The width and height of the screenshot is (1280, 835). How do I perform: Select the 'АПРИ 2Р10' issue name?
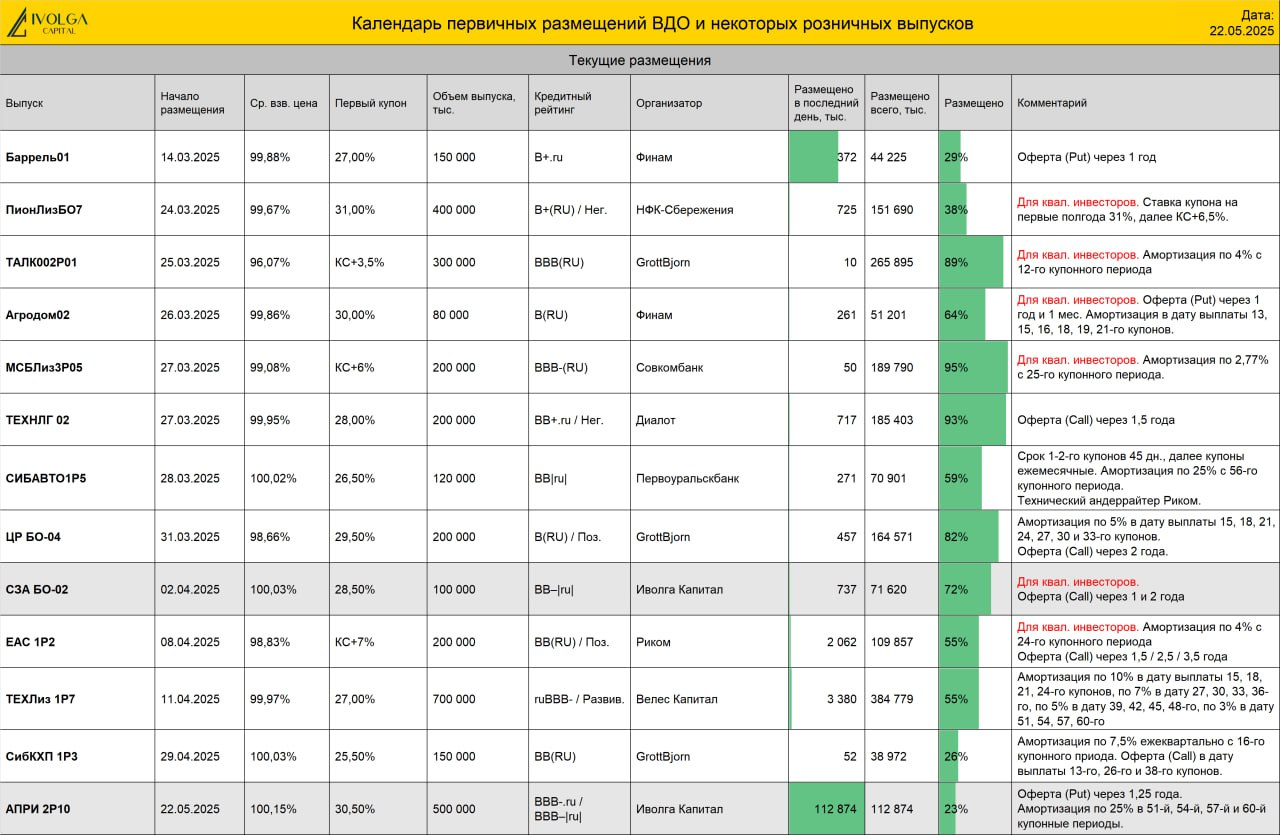tap(36, 808)
